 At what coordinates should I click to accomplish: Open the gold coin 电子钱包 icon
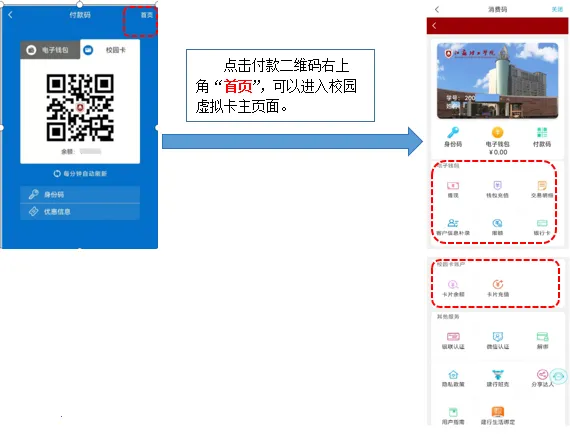[x=497, y=132]
